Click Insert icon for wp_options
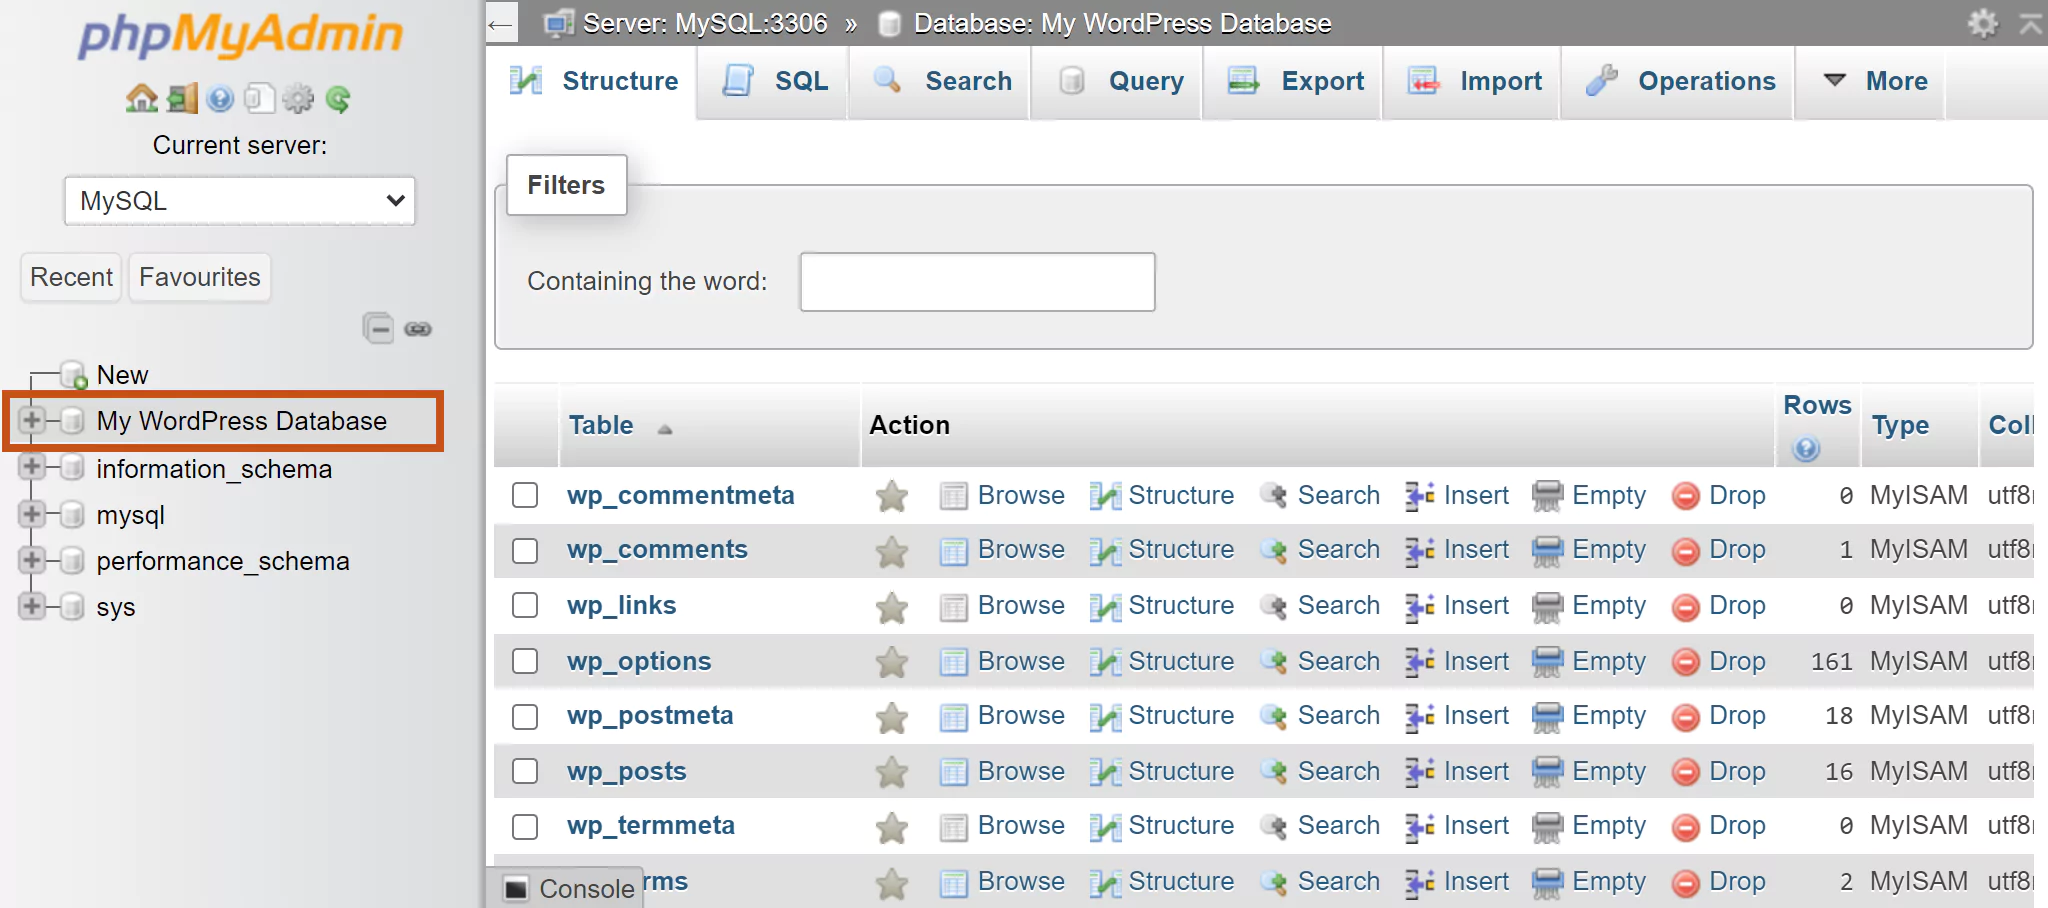Viewport: 2048px width, 908px height. [1420, 662]
